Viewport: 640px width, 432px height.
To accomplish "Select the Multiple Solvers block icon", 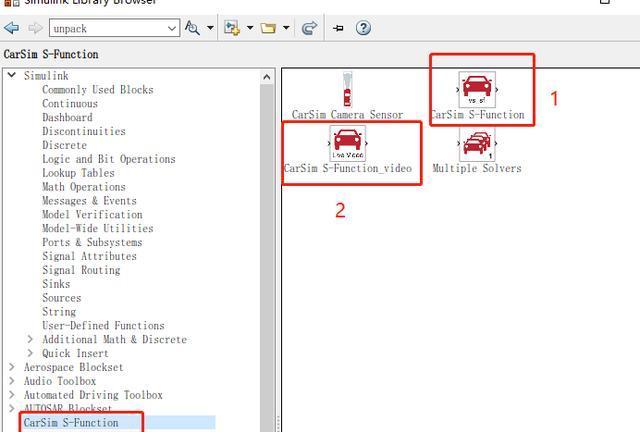I will 477,143.
